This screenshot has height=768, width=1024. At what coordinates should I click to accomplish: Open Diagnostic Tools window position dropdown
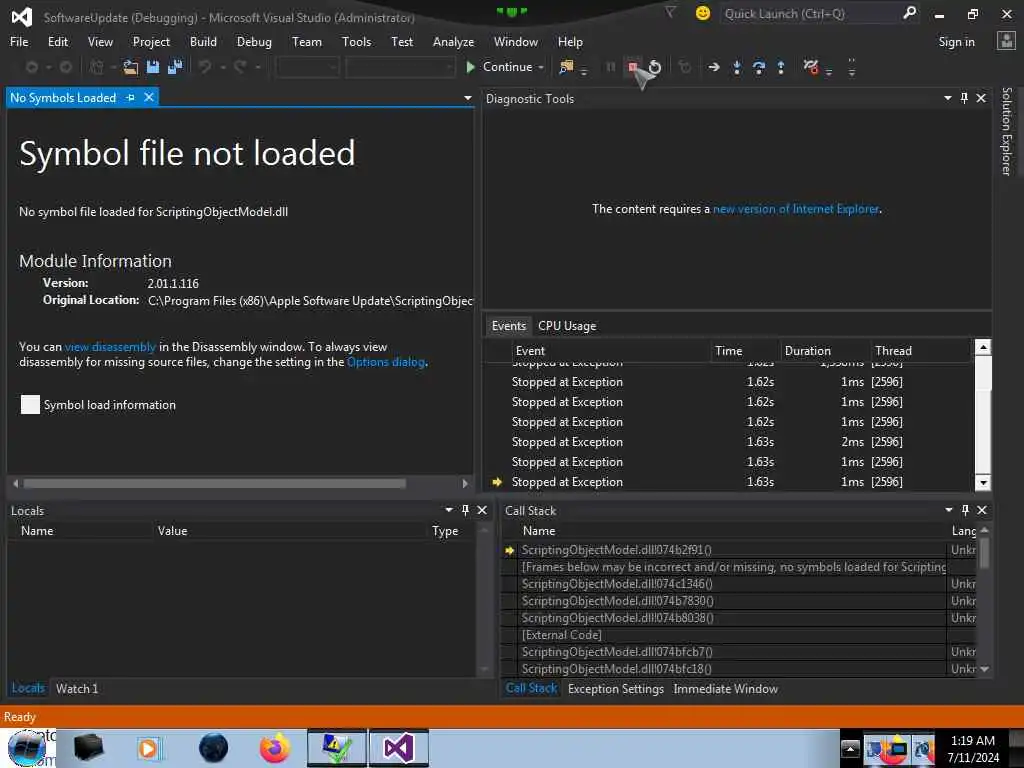(948, 98)
